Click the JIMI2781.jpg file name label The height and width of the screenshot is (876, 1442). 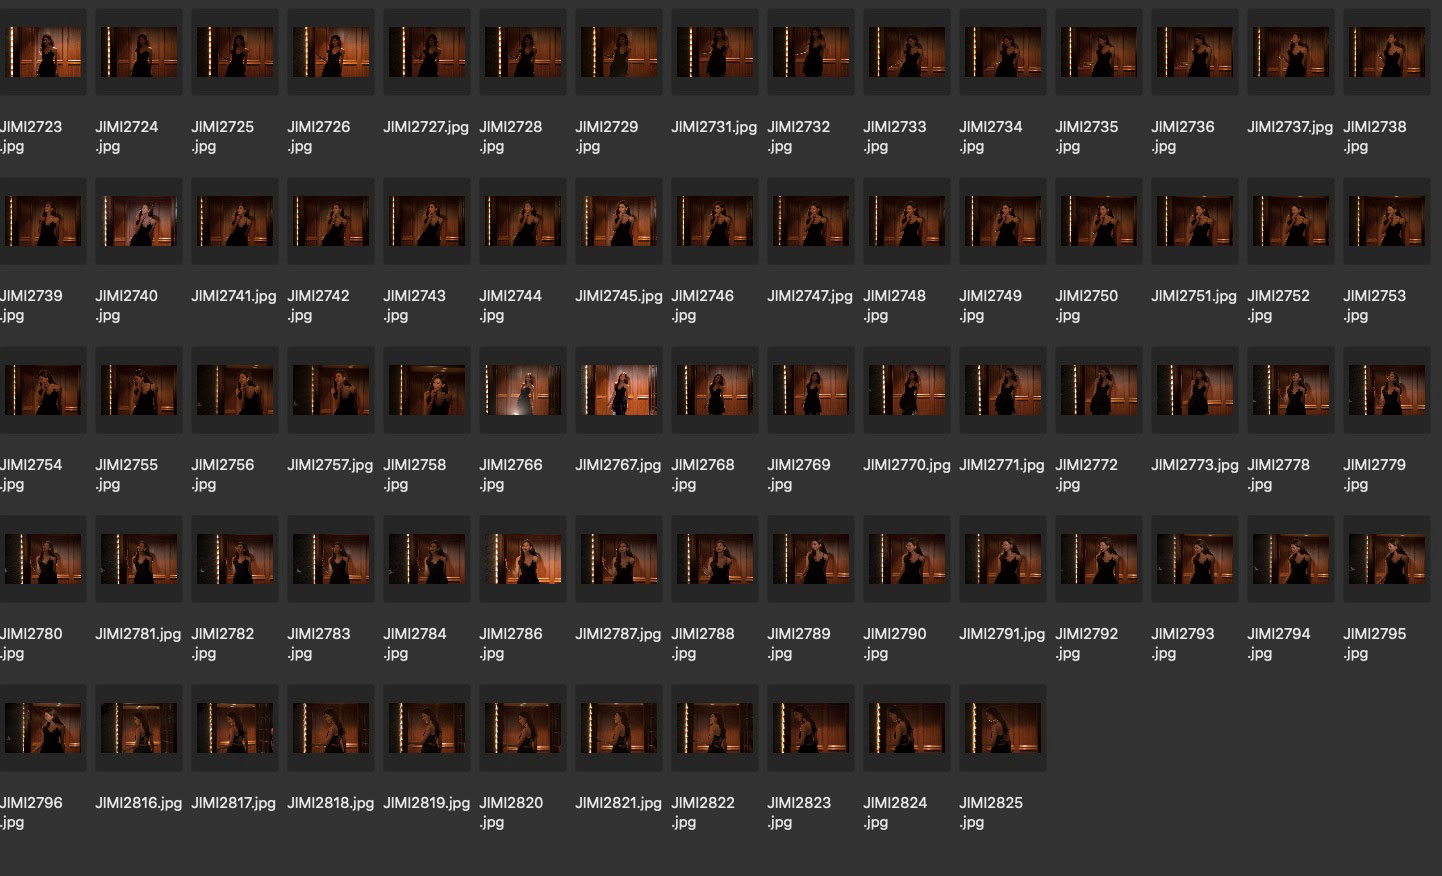138,634
